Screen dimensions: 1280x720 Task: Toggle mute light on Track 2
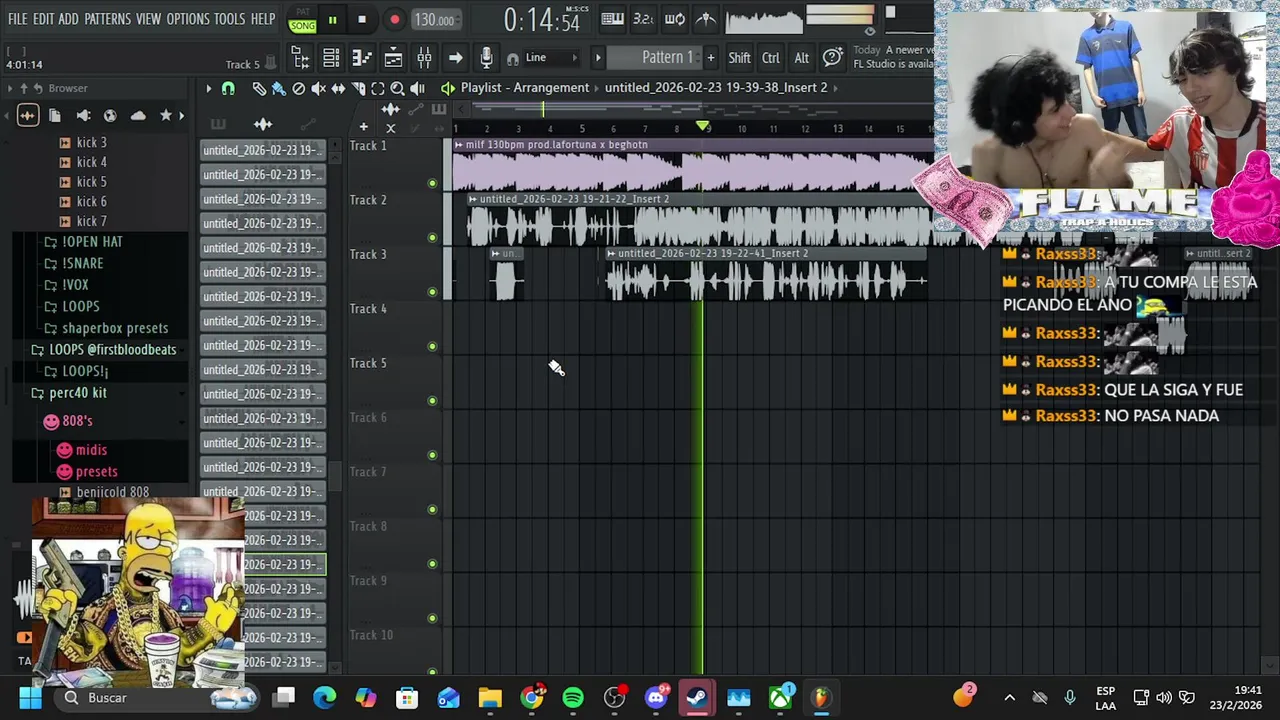[x=432, y=238]
